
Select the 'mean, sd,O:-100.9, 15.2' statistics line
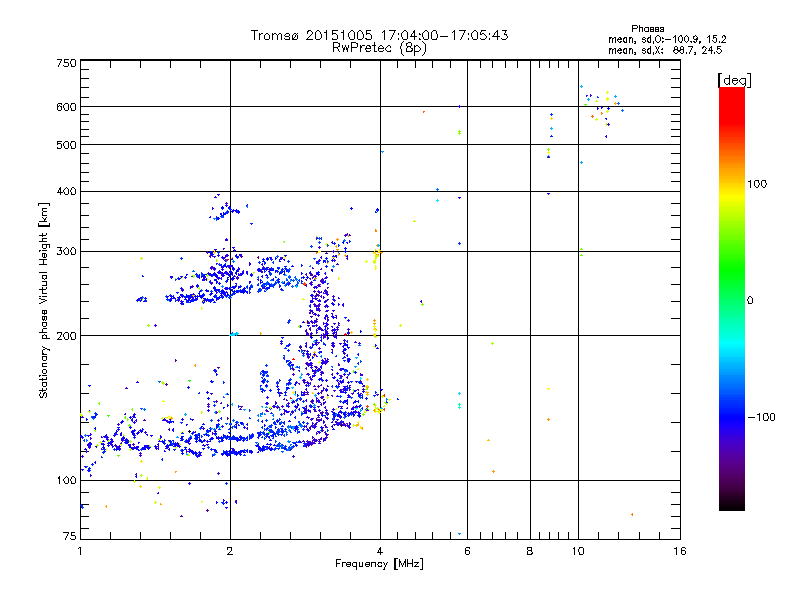click(x=667, y=39)
